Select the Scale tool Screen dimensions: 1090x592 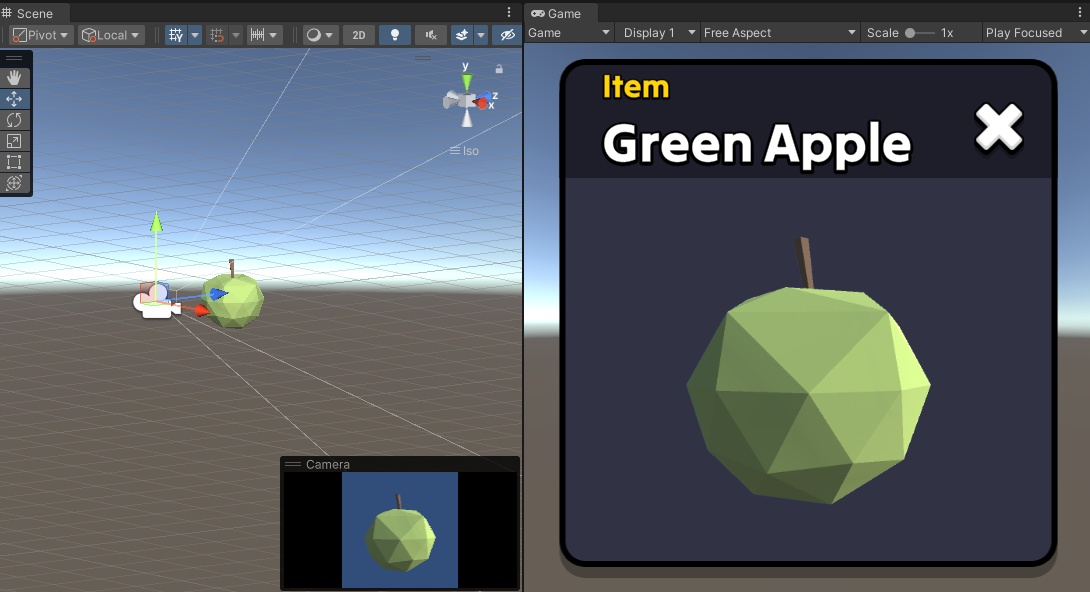click(x=14, y=141)
